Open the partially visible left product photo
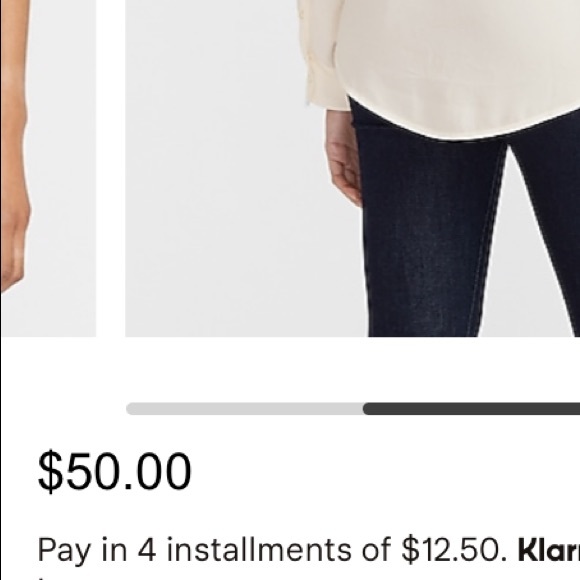 click(x=48, y=168)
